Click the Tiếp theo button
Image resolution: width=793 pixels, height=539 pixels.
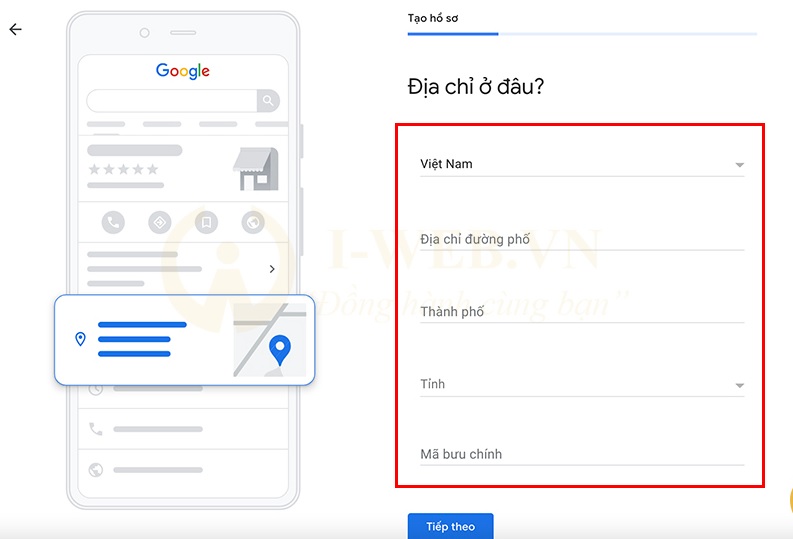(x=451, y=526)
